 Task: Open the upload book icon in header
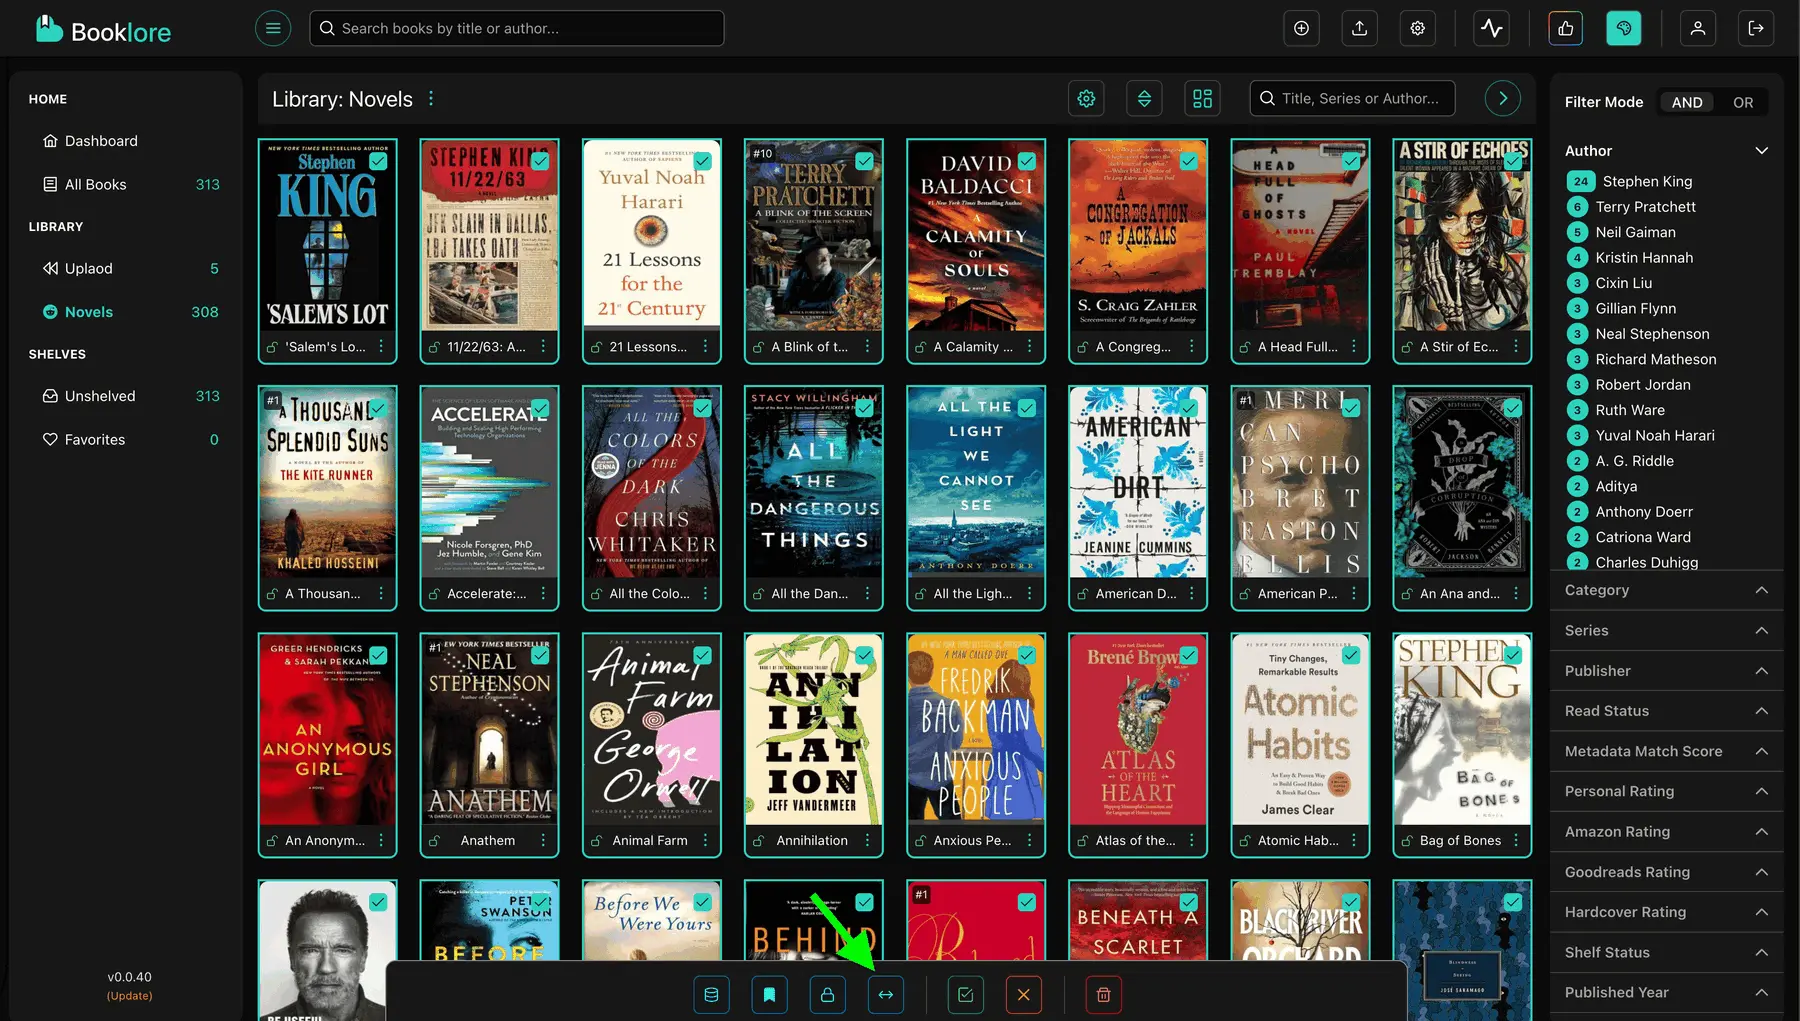coord(1360,28)
